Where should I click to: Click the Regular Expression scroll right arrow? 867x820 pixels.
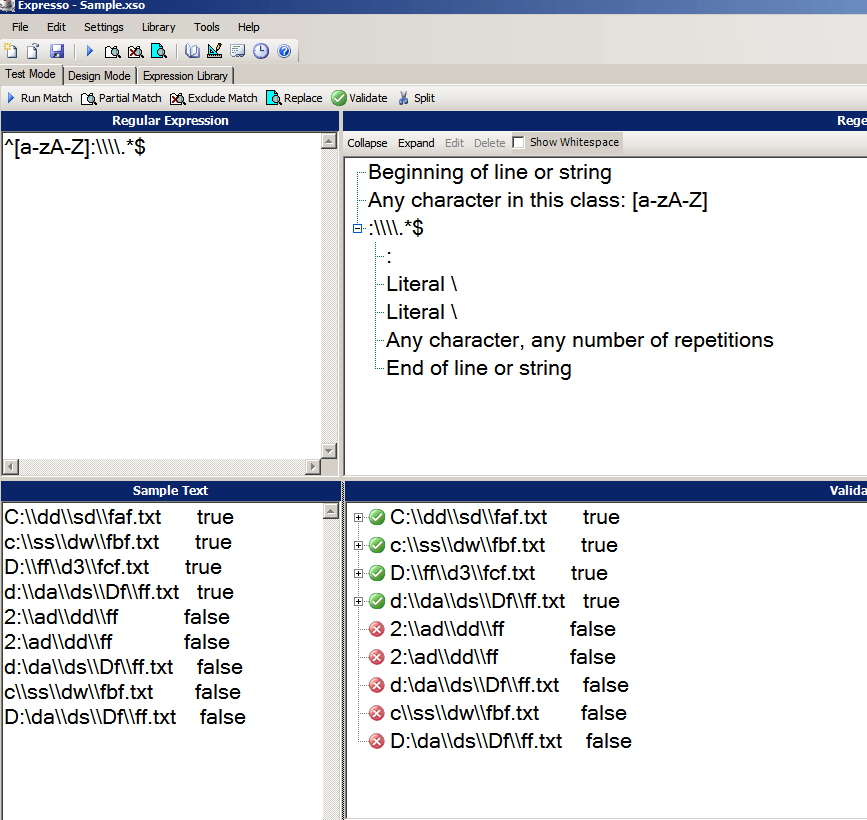click(313, 467)
